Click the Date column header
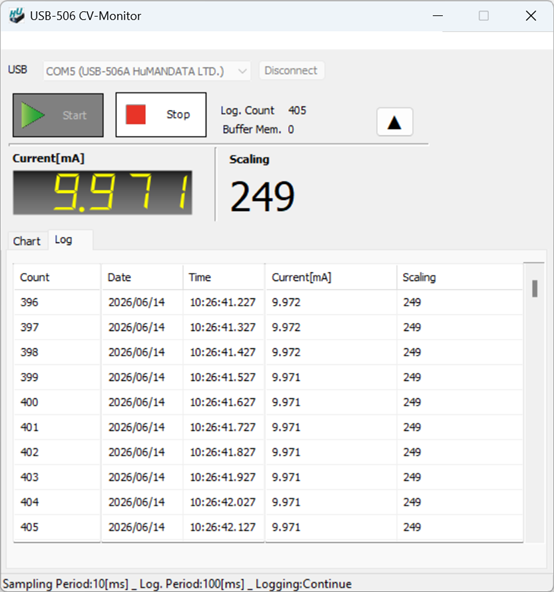Viewport: 554px width, 592px height. pyautogui.click(x=142, y=277)
